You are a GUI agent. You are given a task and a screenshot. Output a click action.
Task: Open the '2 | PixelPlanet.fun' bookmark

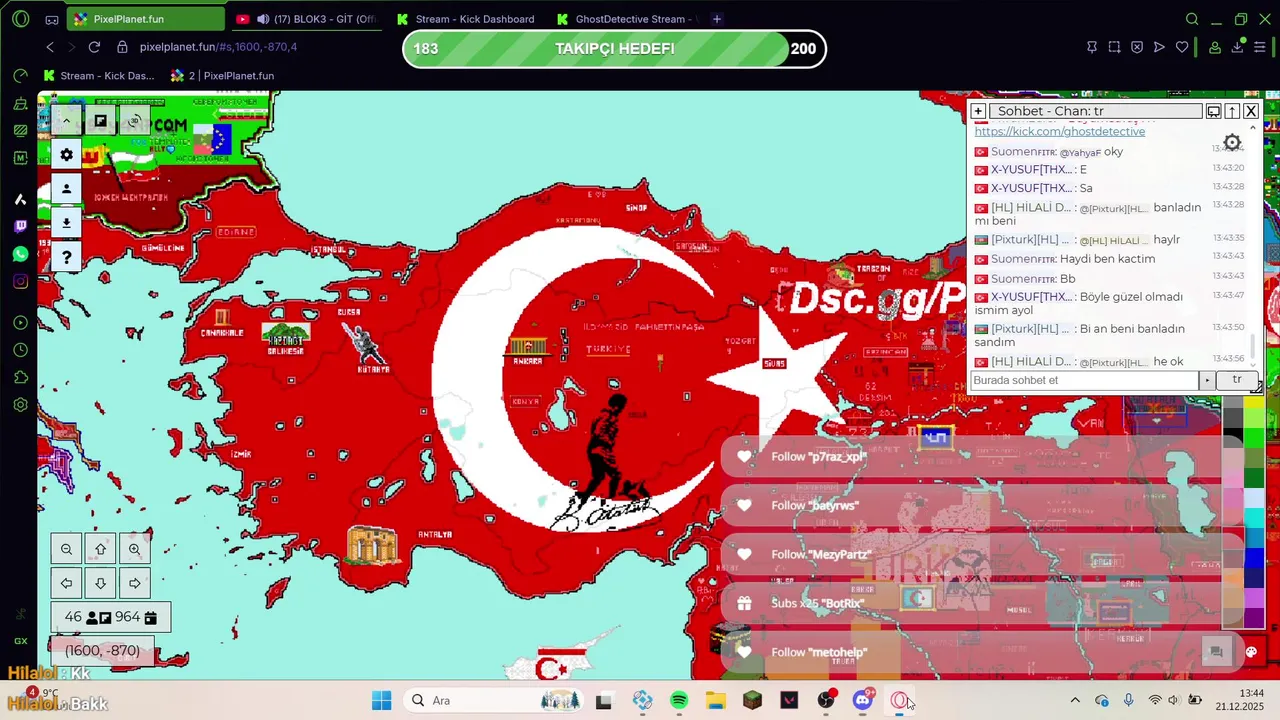coord(222,75)
